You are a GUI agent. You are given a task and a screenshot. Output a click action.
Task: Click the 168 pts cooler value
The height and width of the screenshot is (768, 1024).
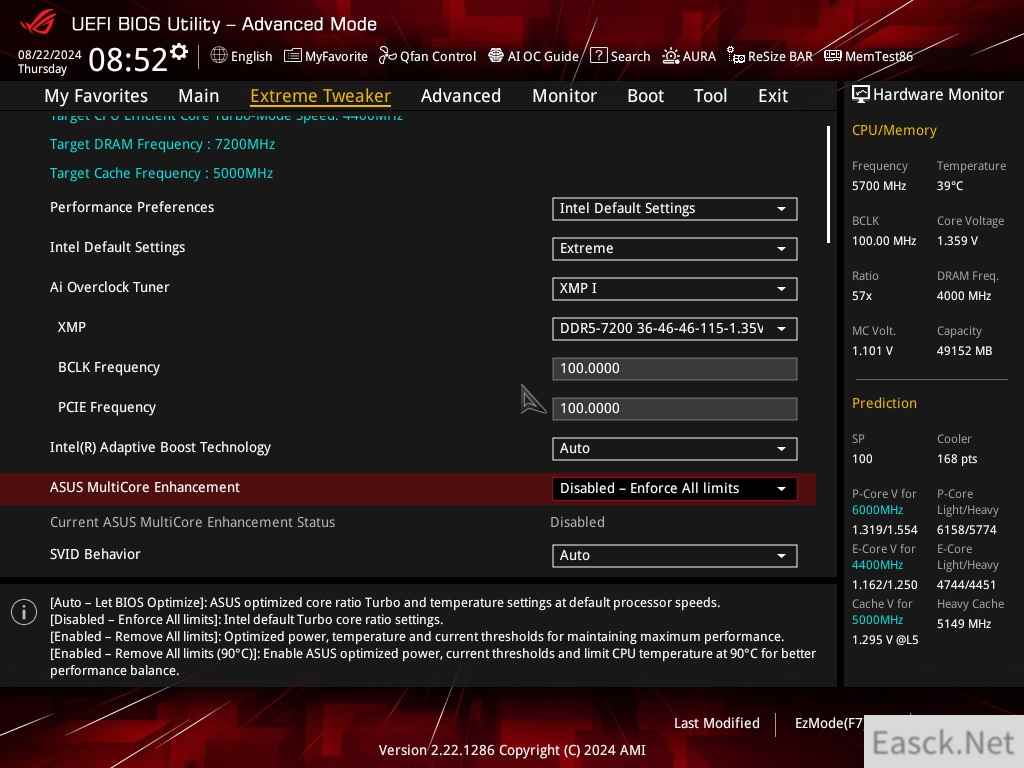point(957,458)
